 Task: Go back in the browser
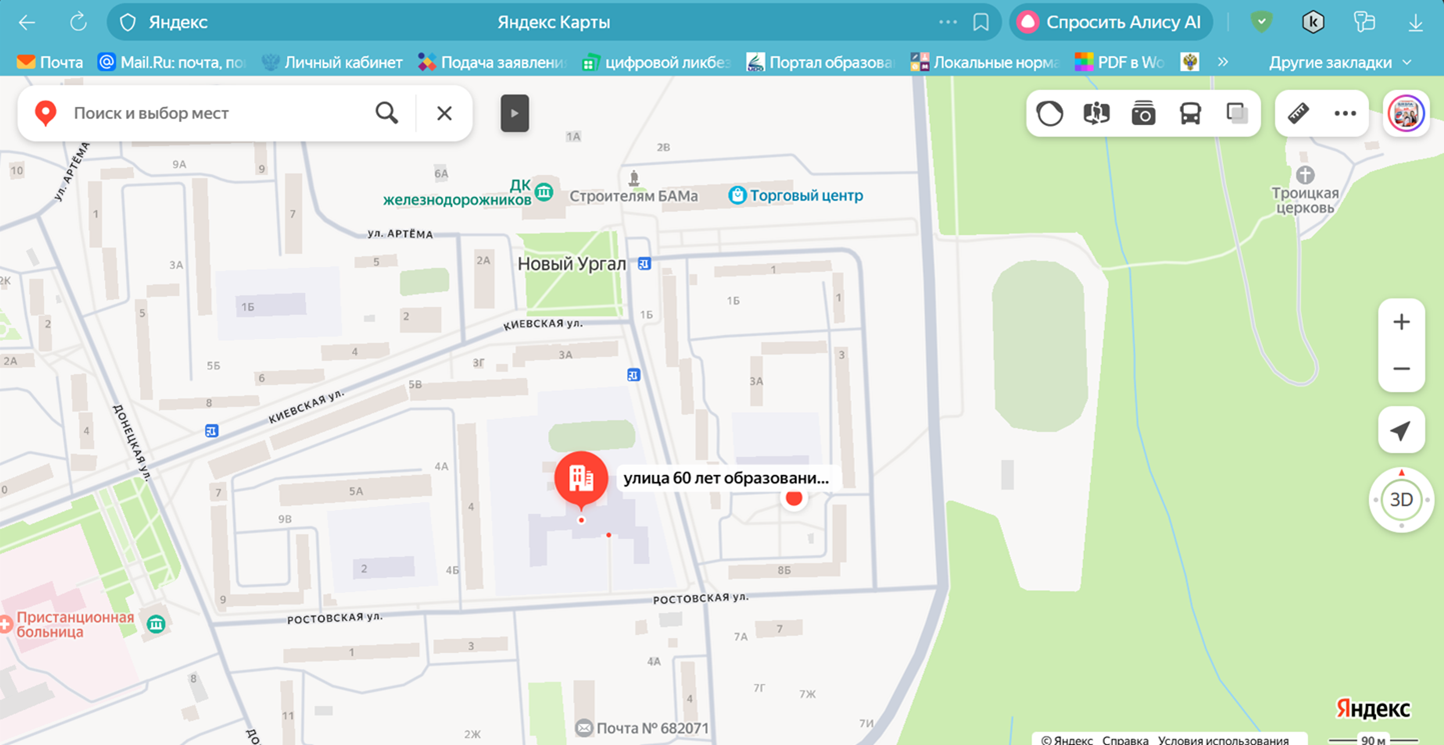click(27, 22)
